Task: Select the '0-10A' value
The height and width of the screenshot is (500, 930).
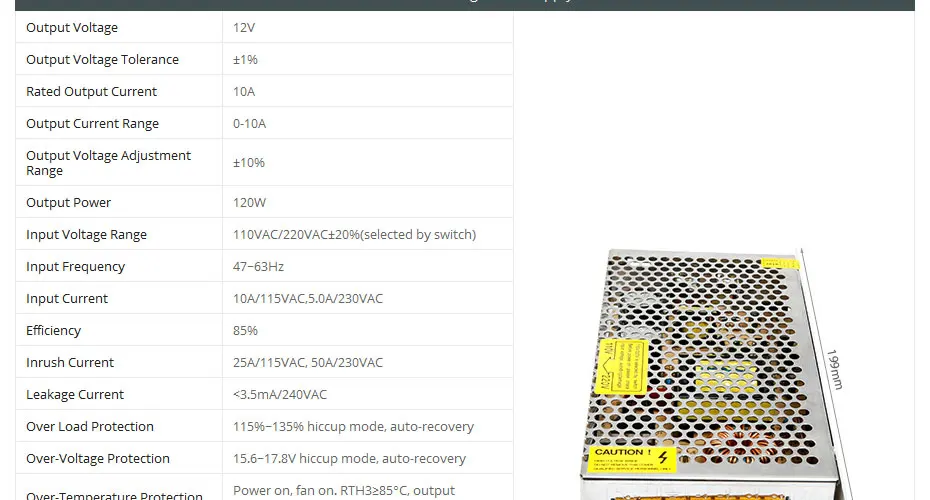Action: pos(249,123)
